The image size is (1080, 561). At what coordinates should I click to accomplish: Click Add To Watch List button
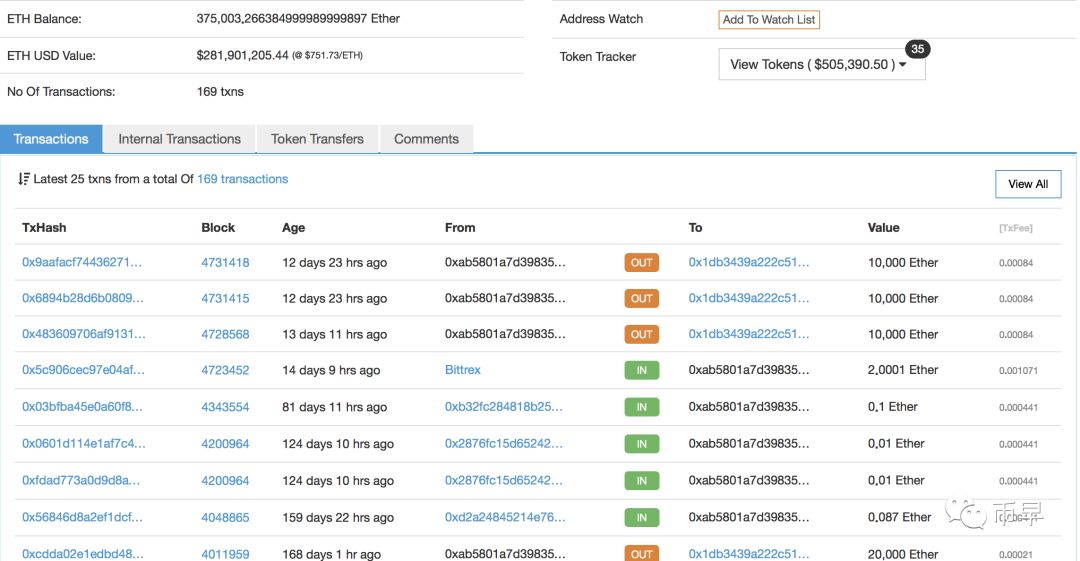click(x=768, y=19)
